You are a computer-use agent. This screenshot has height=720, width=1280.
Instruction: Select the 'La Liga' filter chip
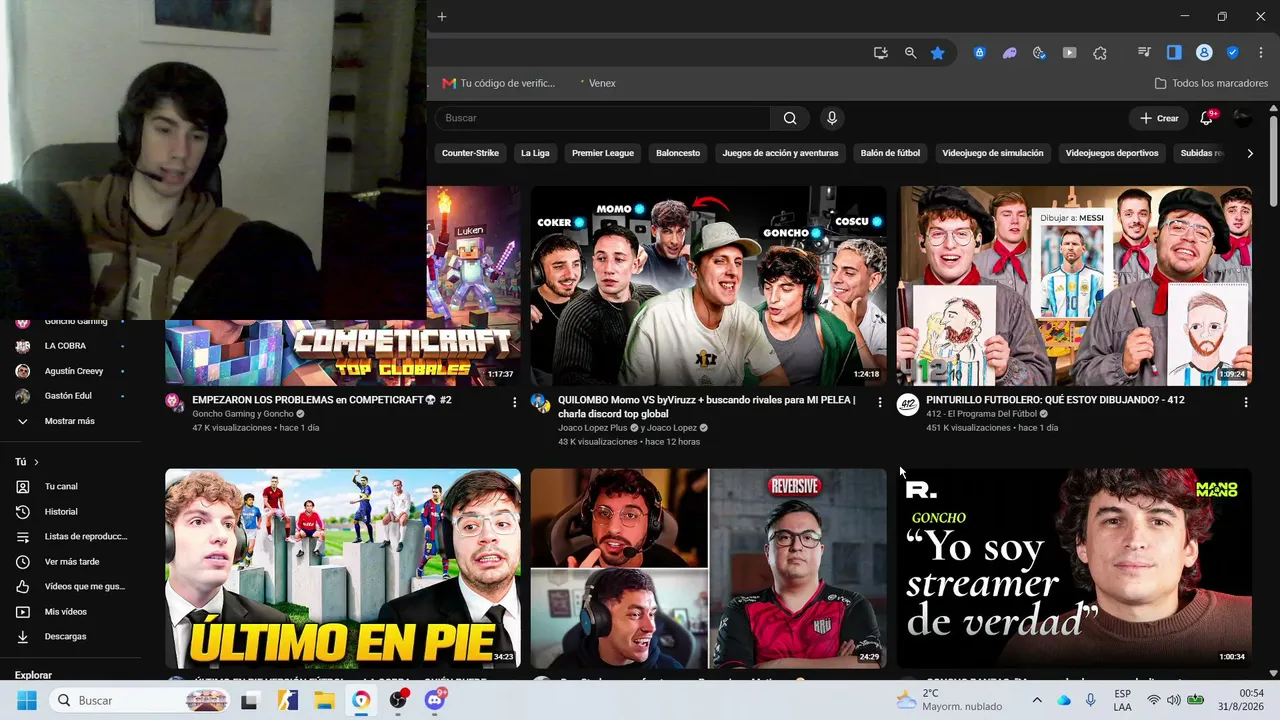point(535,153)
